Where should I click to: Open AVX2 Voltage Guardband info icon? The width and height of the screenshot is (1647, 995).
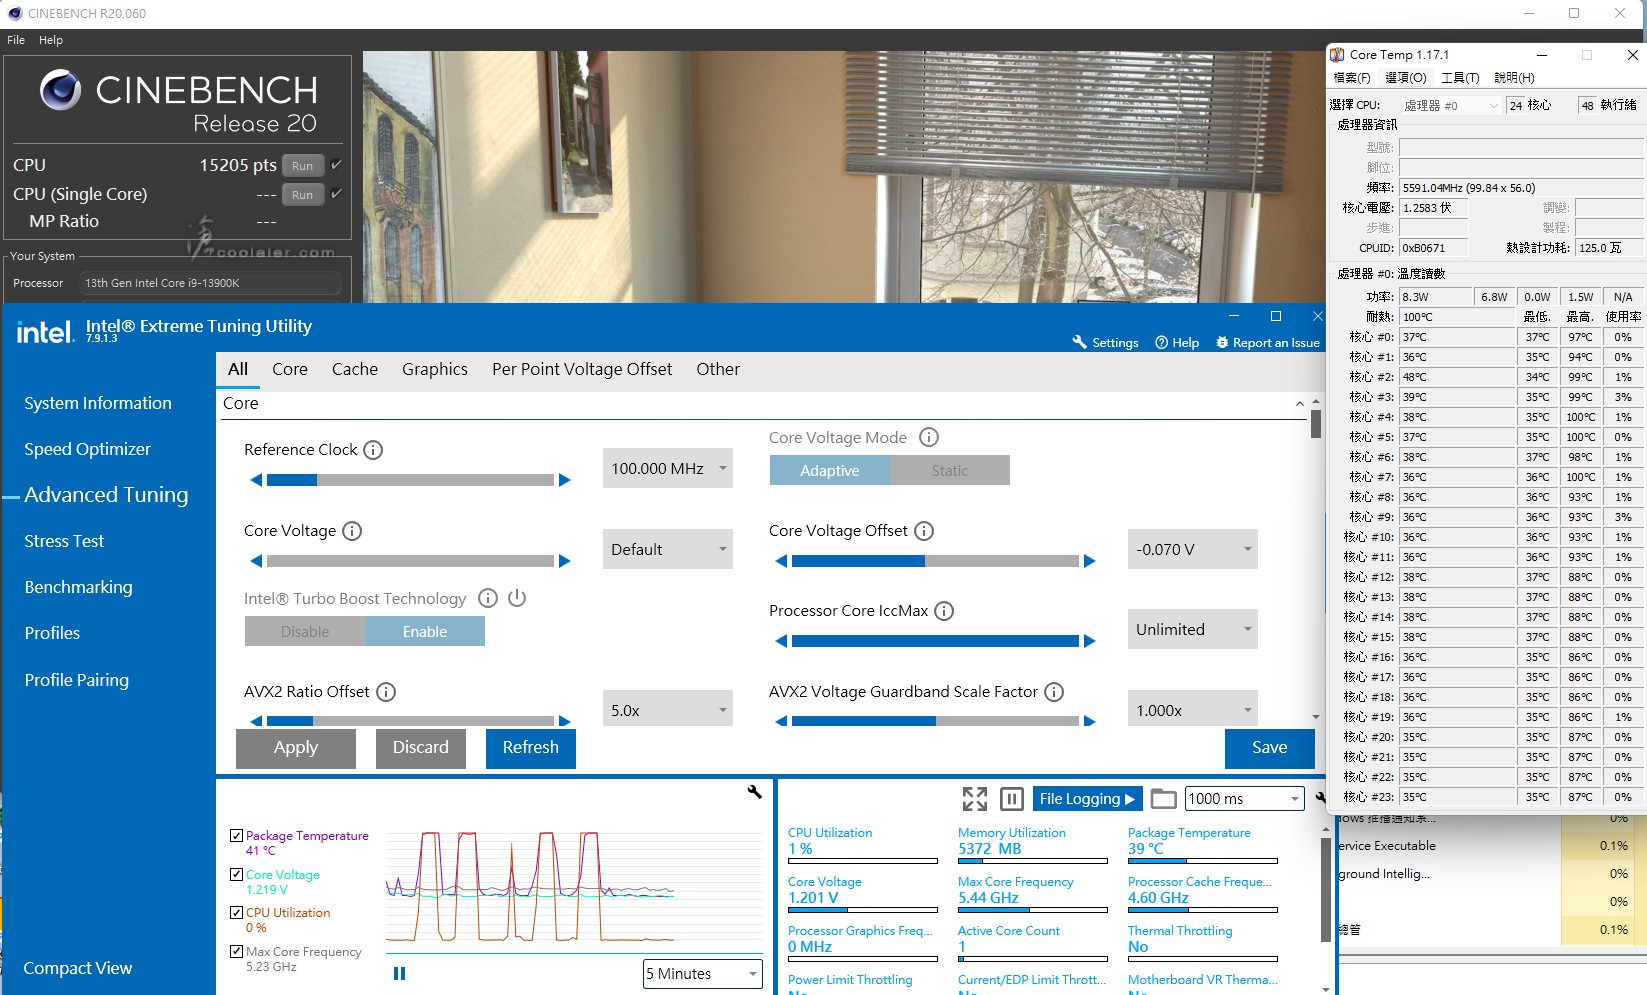click(1054, 692)
